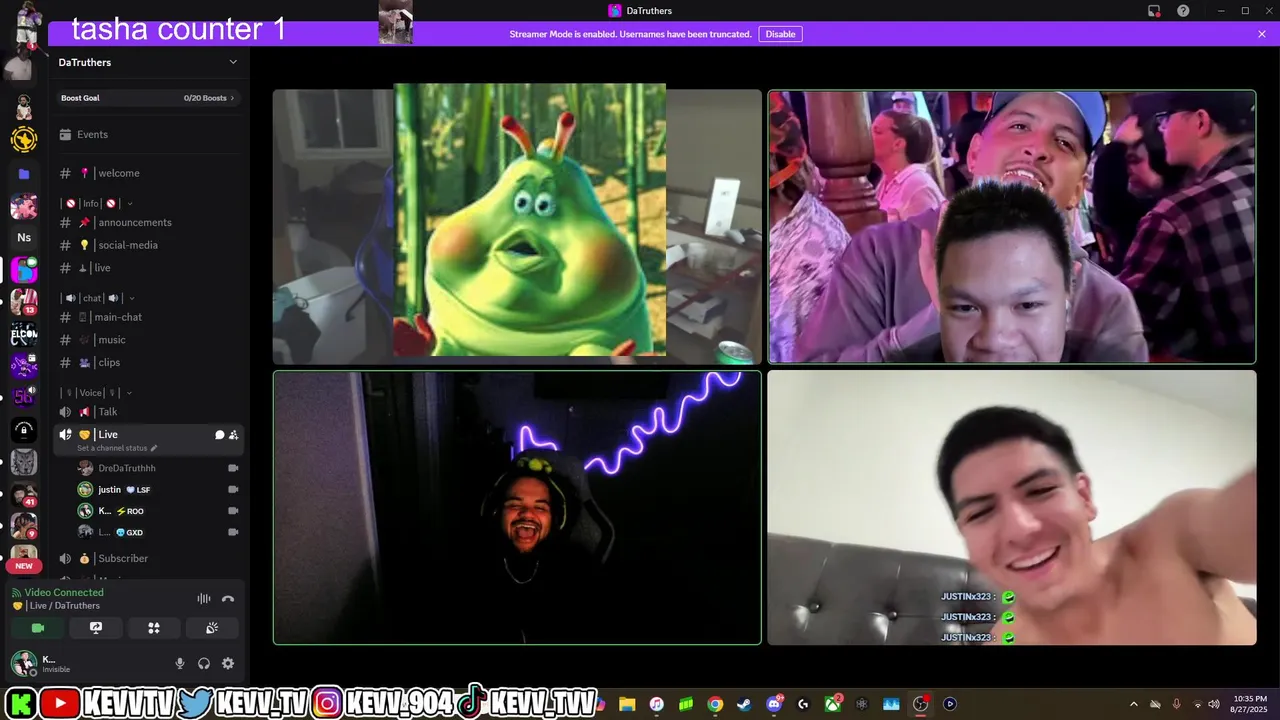Open the main-chat channel
1280x720 pixels.
click(x=148, y=317)
